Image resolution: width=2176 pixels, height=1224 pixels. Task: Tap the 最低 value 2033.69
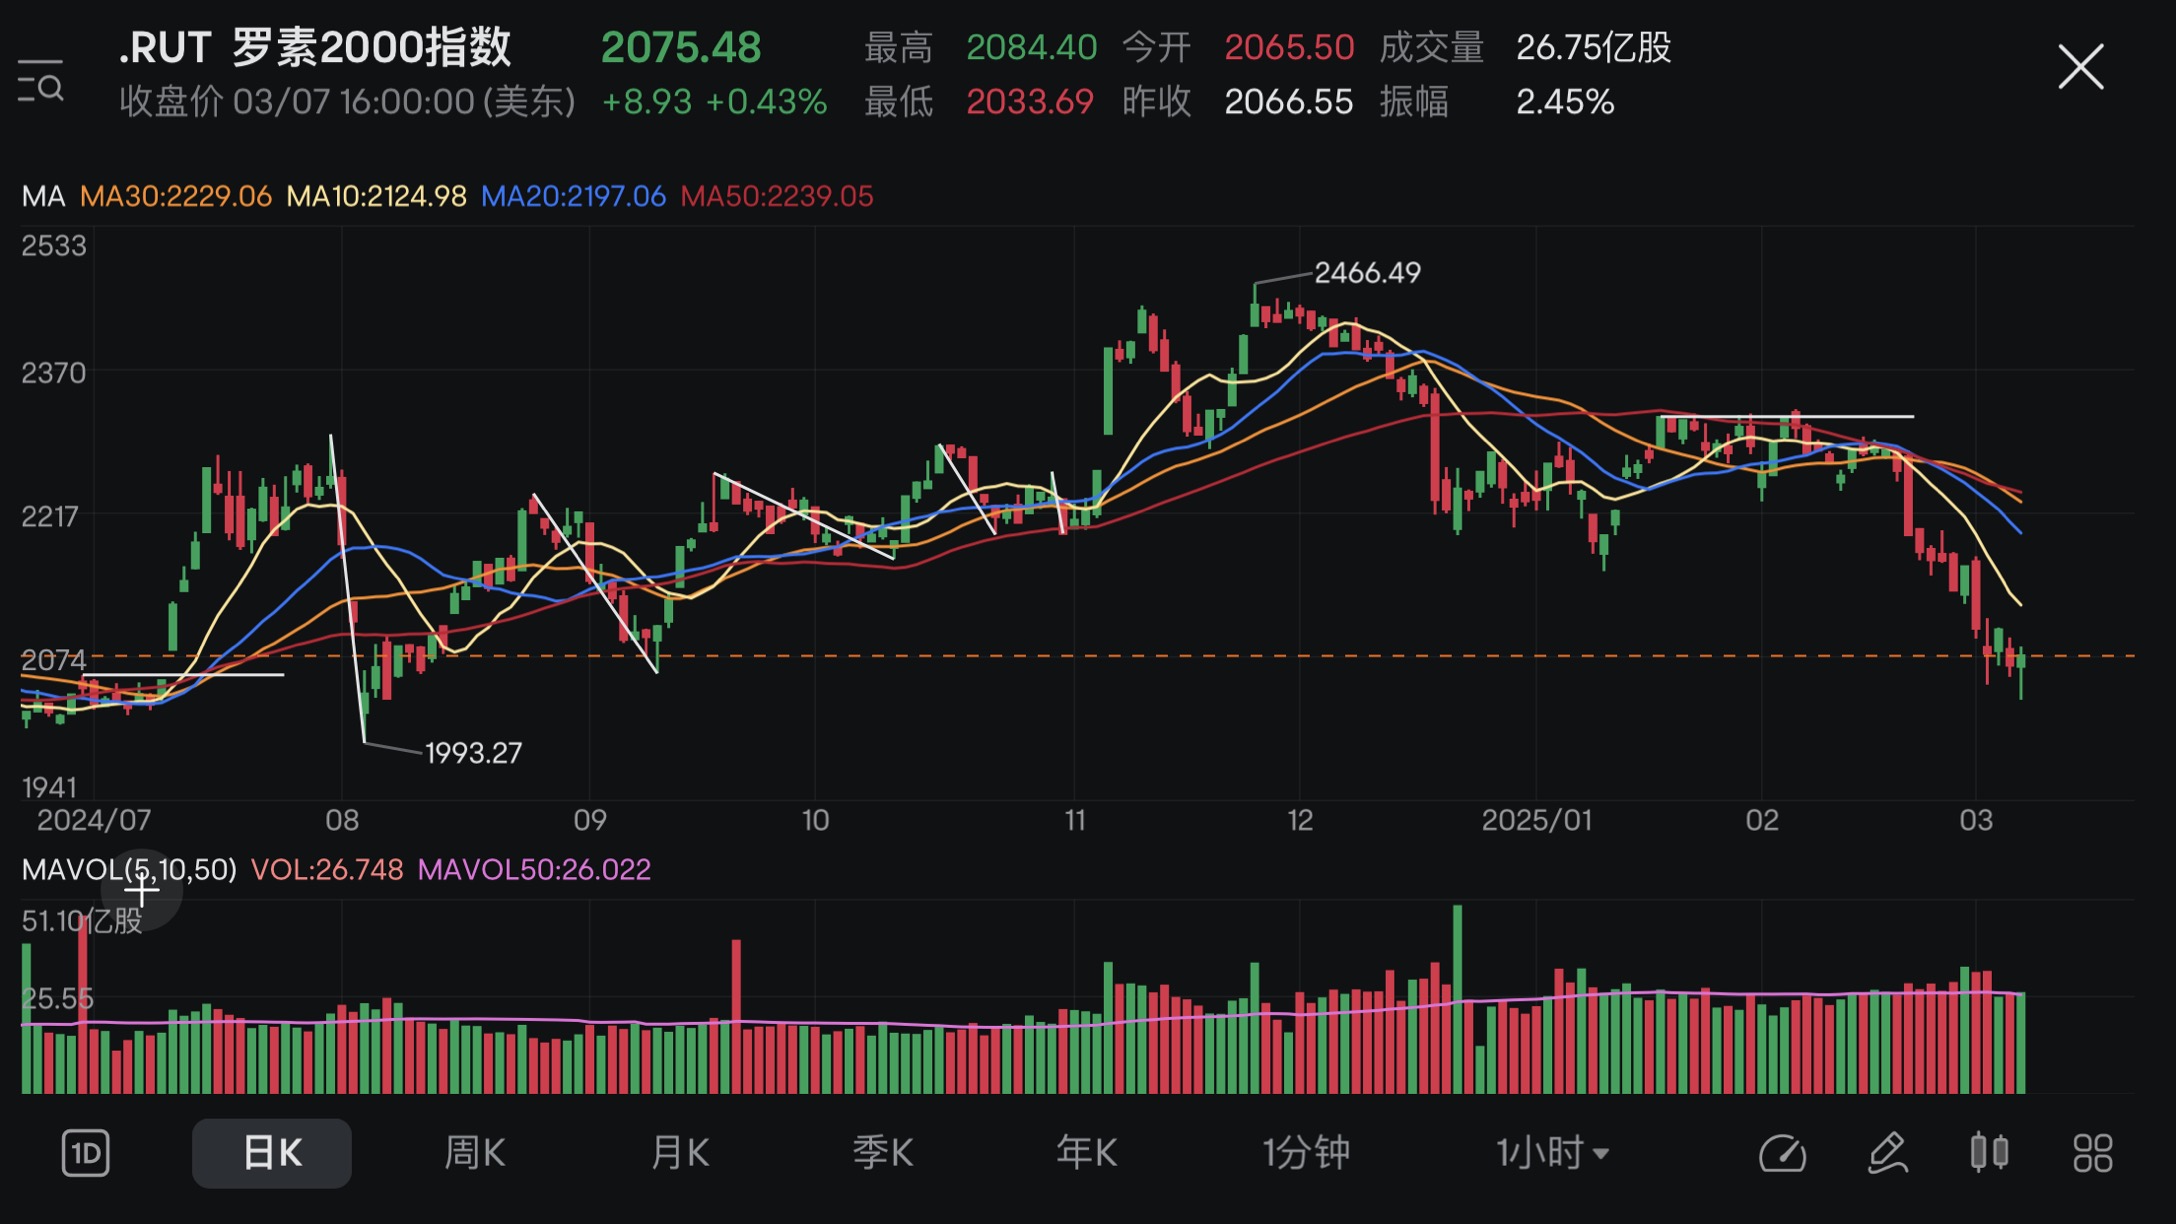point(1029,101)
